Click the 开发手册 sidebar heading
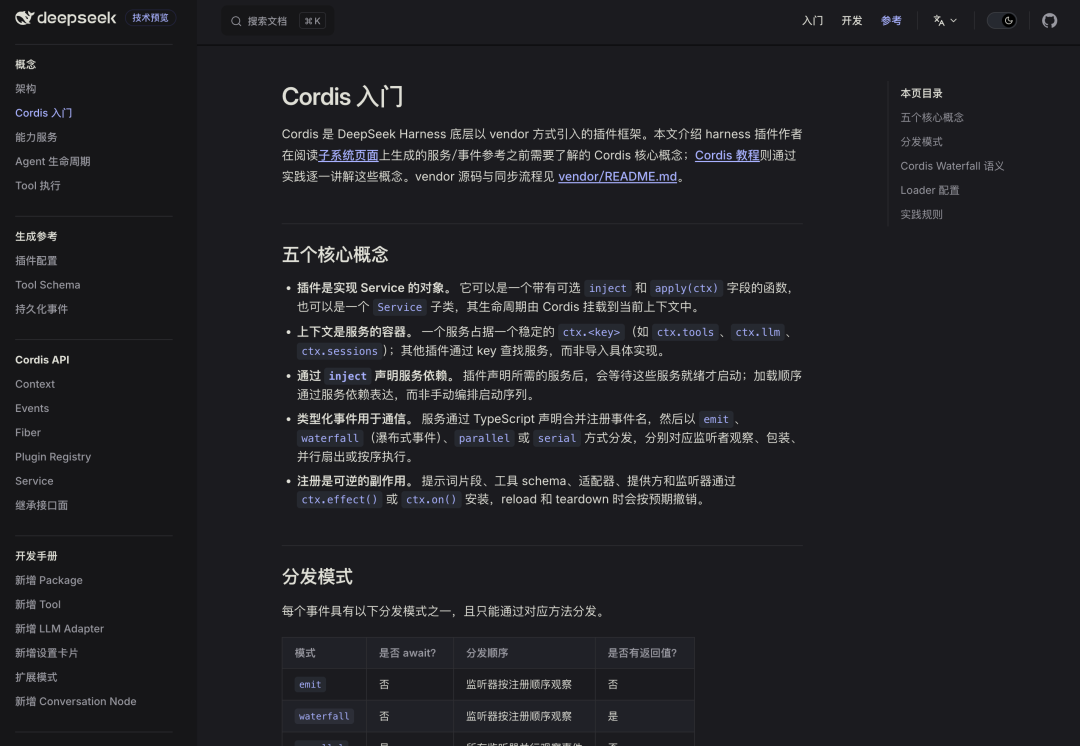The height and width of the screenshot is (746, 1080). coord(36,555)
